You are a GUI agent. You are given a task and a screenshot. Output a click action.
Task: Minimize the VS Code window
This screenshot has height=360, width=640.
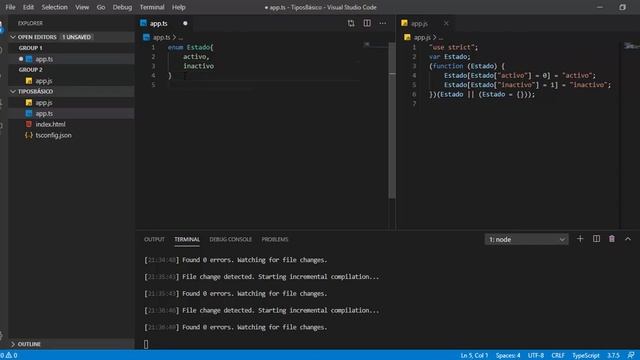(600, 7)
